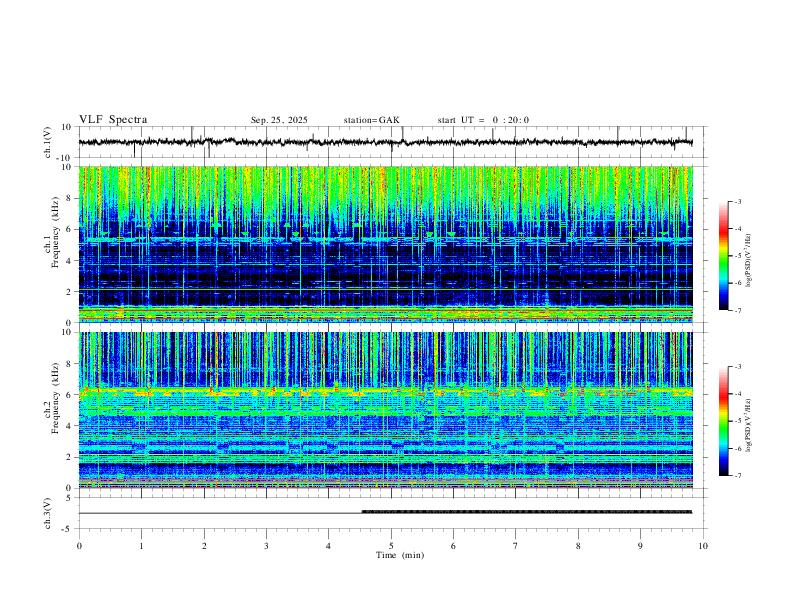Image resolution: width=792 pixels, height=612 pixels.
Task: Click inside the ch.2 frequency spectrogram
Action: [385, 410]
